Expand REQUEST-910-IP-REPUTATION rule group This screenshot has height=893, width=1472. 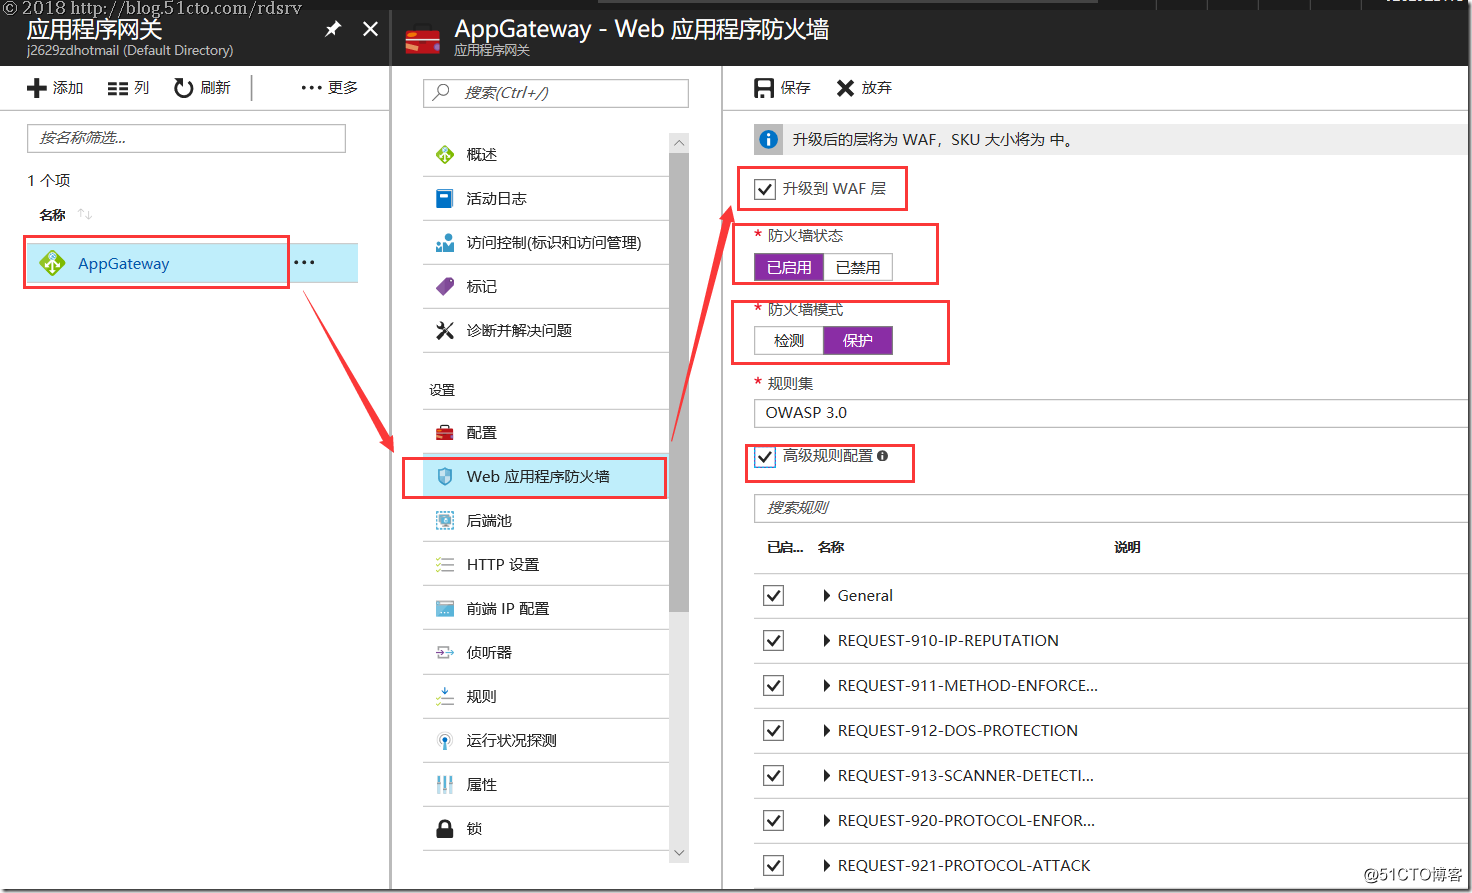pyautogui.click(x=827, y=641)
